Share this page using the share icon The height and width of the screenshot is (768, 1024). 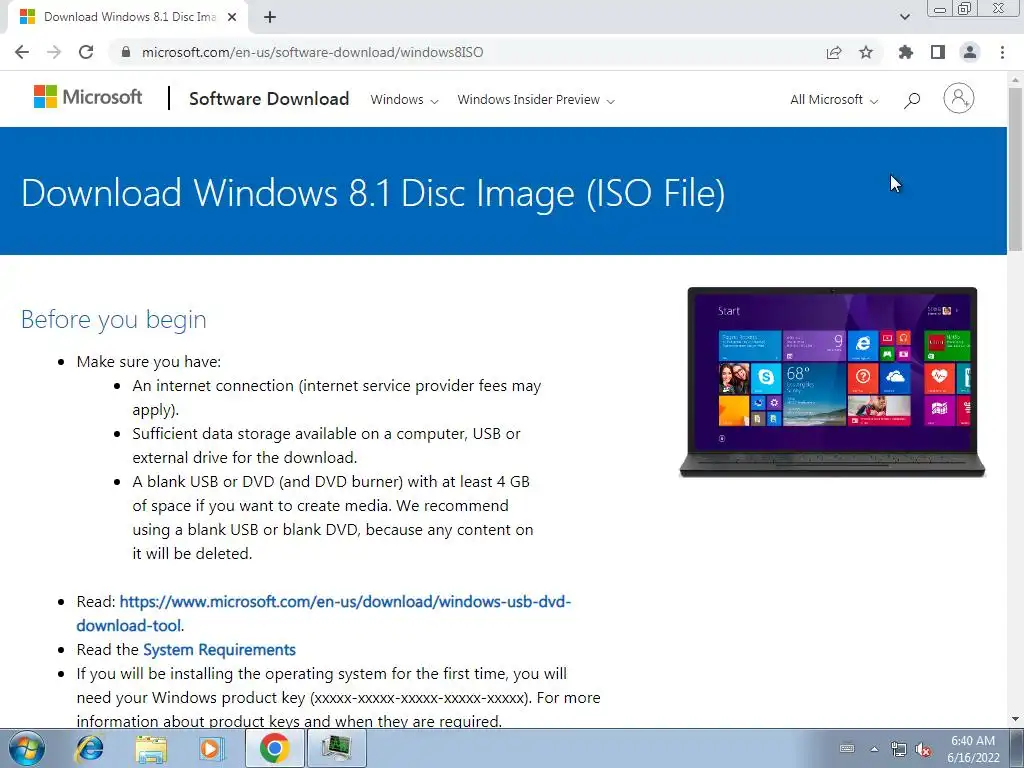point(834,52)
